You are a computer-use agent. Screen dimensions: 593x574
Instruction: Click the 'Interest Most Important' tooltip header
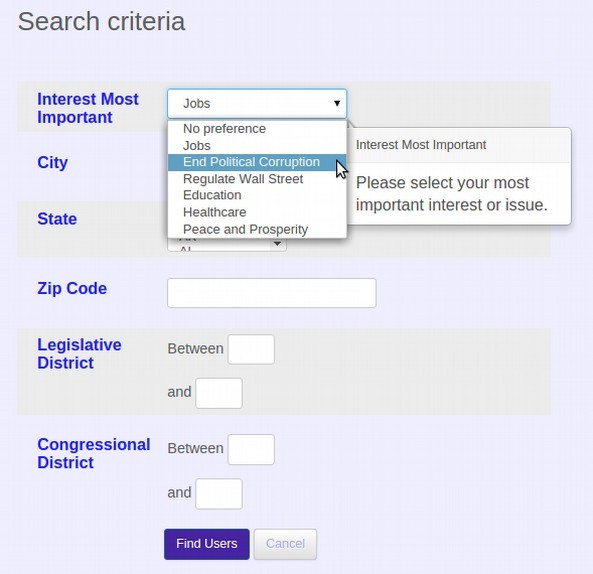421,145
